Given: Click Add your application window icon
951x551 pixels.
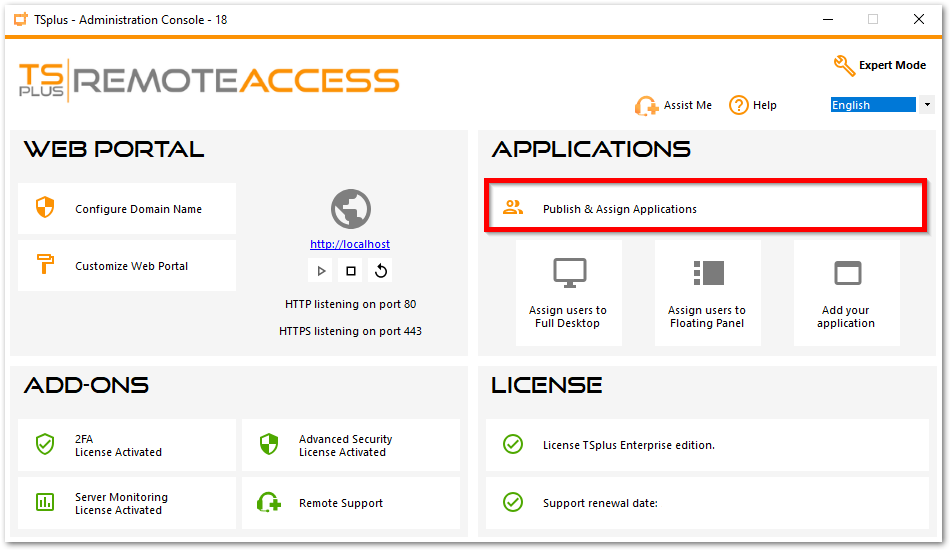Looking at the screenshot, I should pyautogui.click(x=847, y=272).
